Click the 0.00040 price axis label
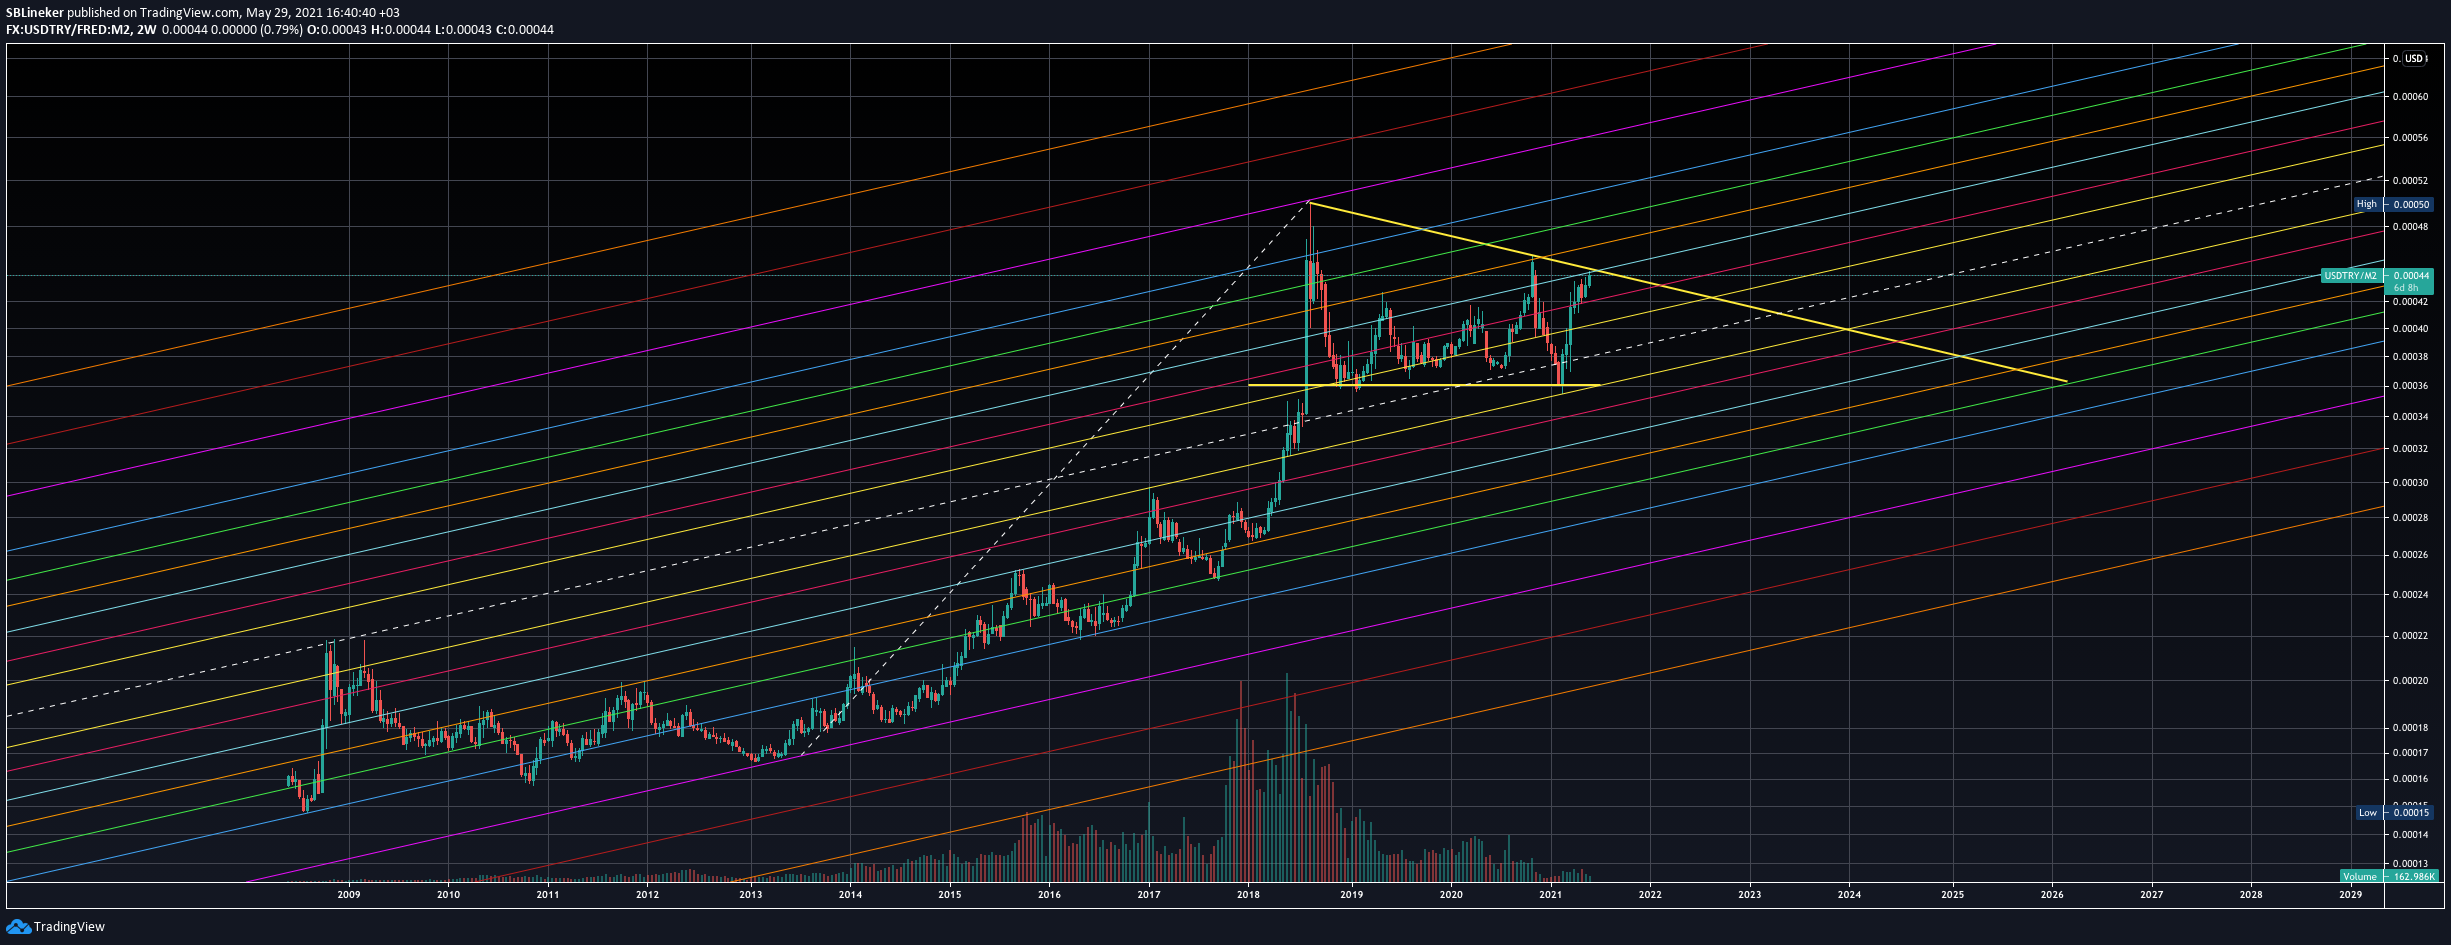Viewport: 2451px width, 945px height. click(2408, 329)
